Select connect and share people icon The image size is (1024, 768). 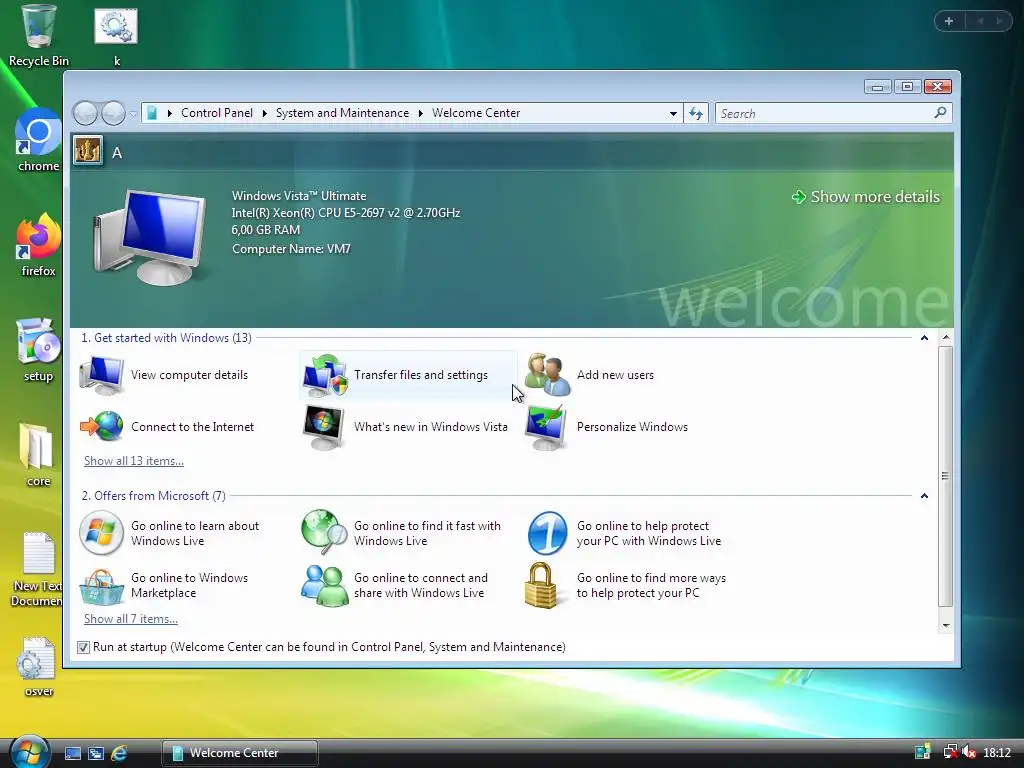point(325,585)
